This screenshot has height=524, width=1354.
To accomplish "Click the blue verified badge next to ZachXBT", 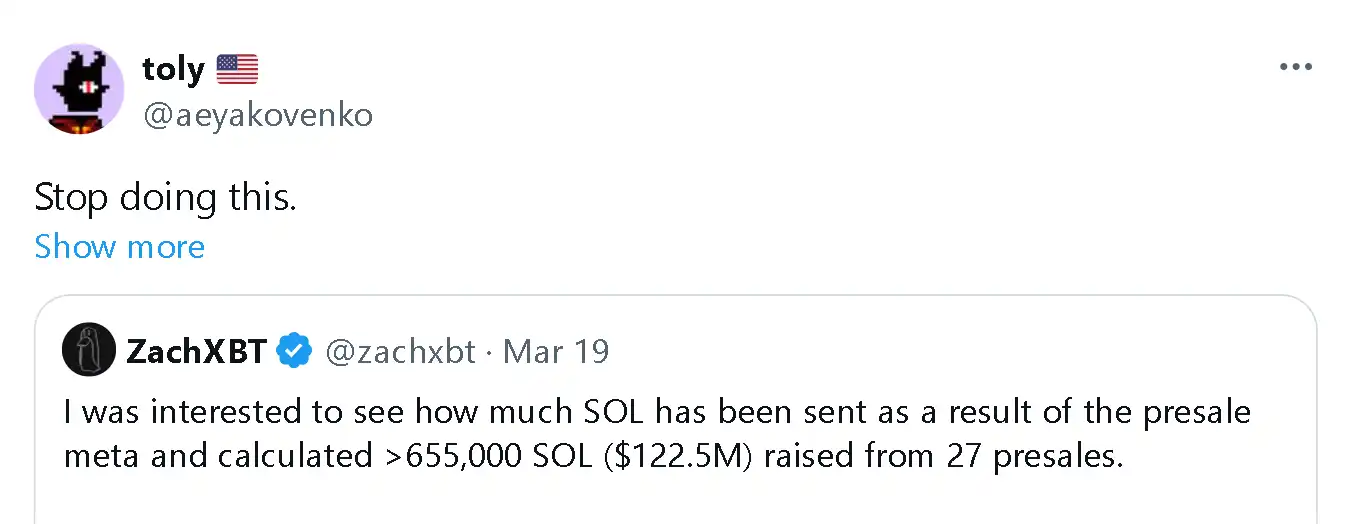I will coord(294,352).
